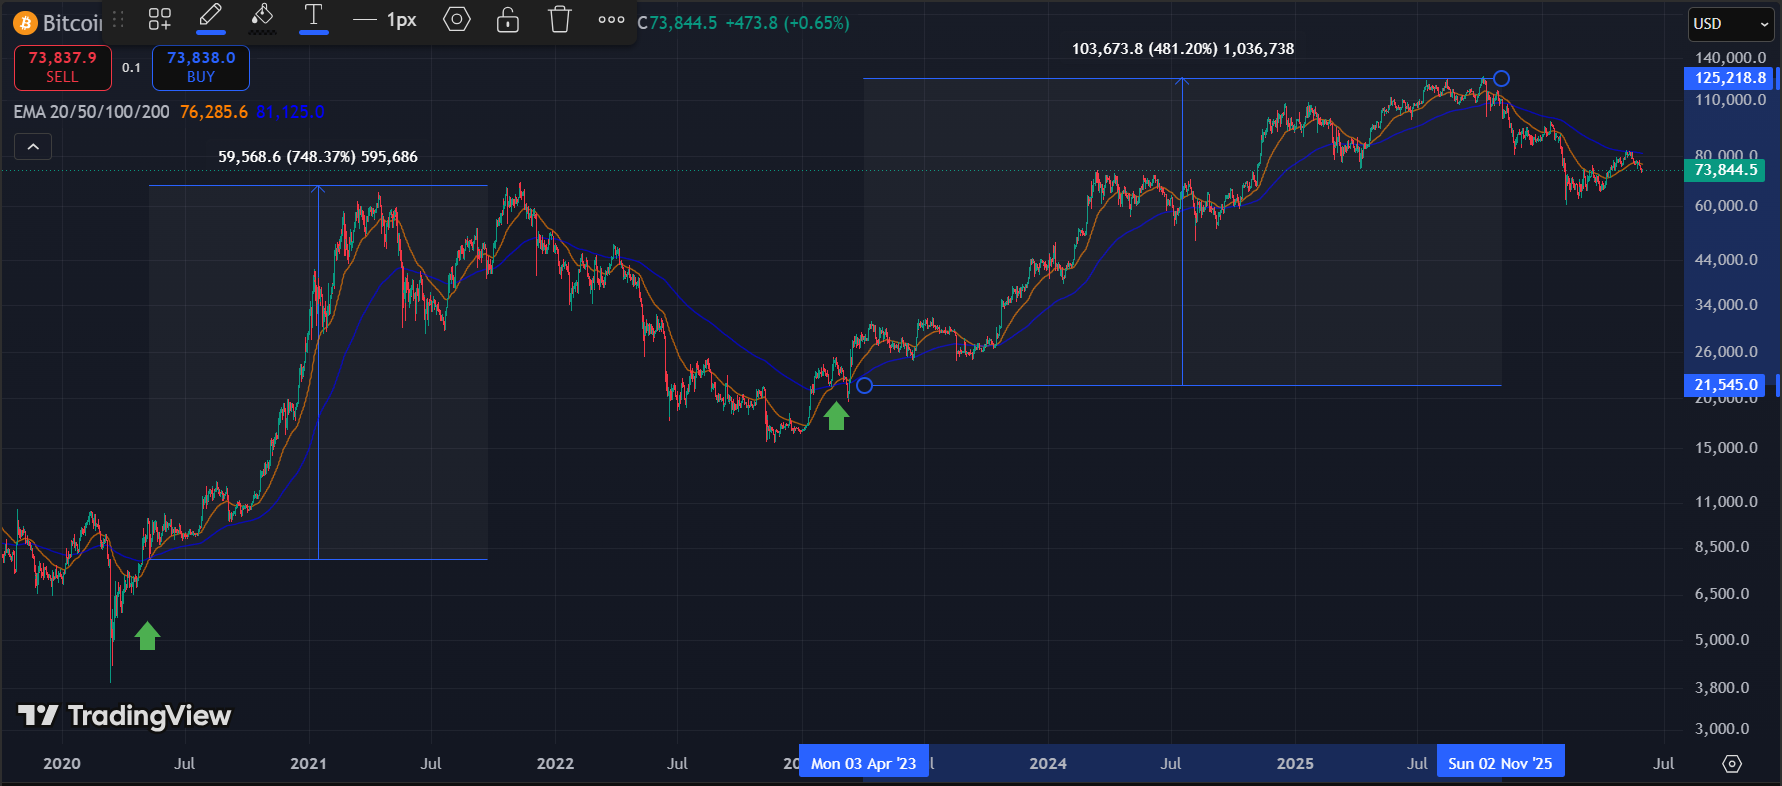Click the 103,673.8 (481.20%) range label
Image resolution: width=1782 pixels, height=786 pixels.
click(1183, 49)
